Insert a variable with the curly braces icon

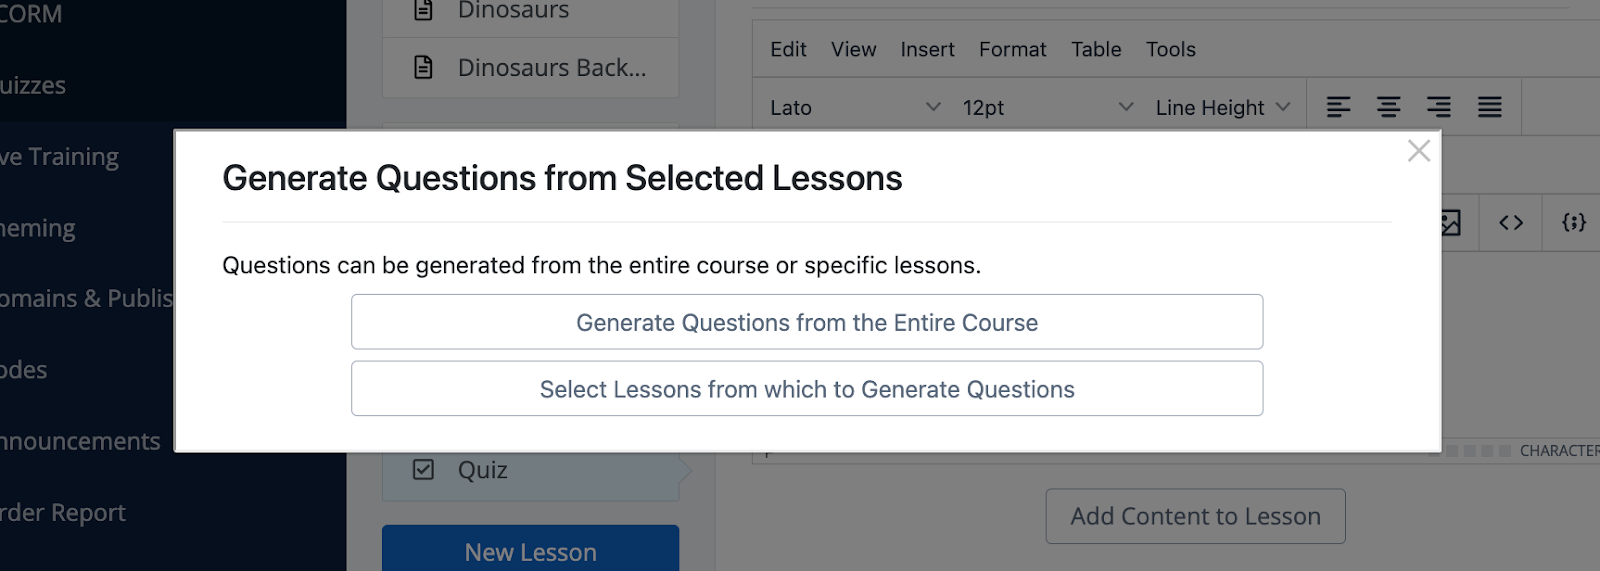(x=1574, y=222)
